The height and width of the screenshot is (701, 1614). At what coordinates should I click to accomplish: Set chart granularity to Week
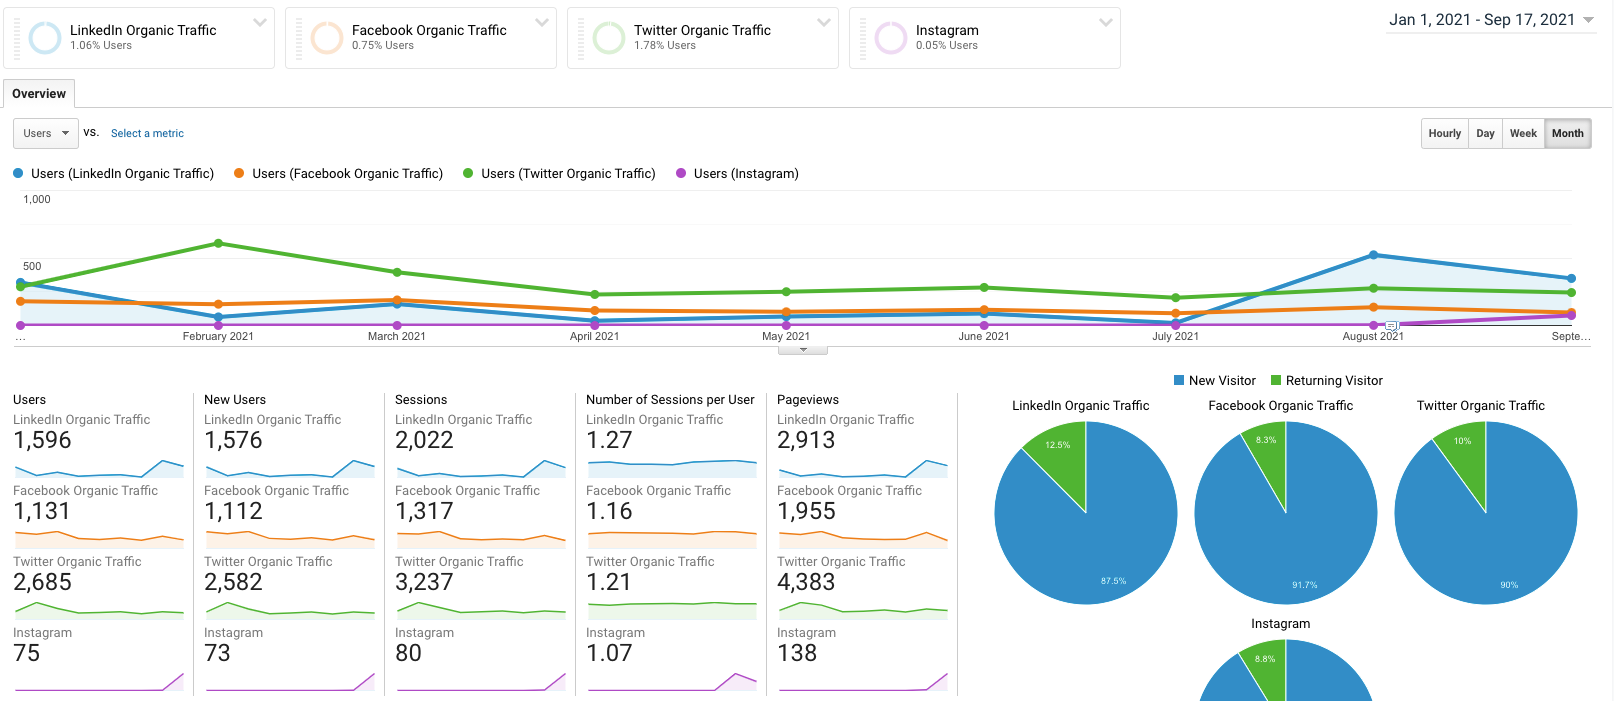click(x=1523, y=133)
